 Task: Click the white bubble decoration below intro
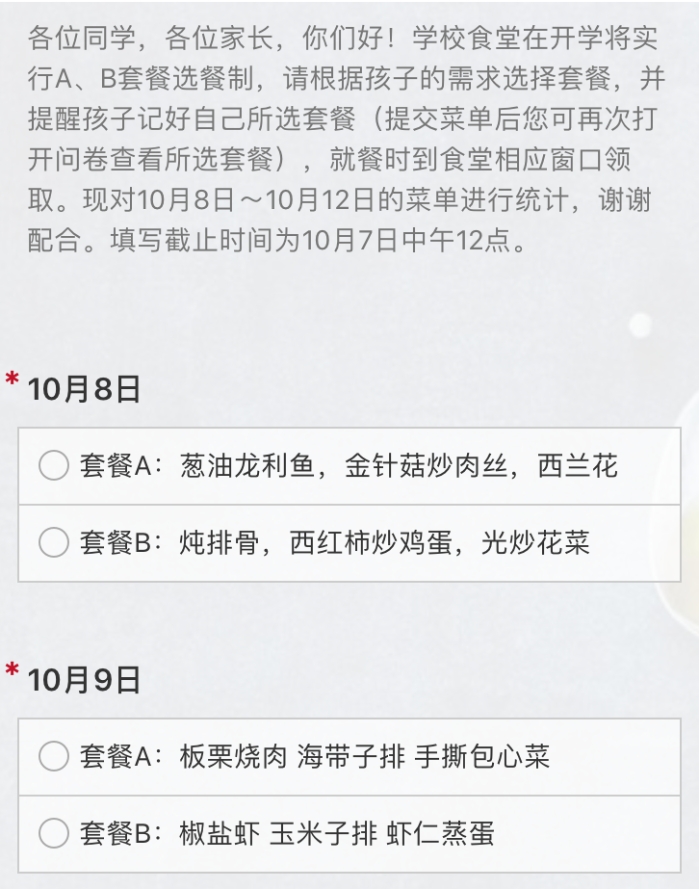(x=641, y=325)
